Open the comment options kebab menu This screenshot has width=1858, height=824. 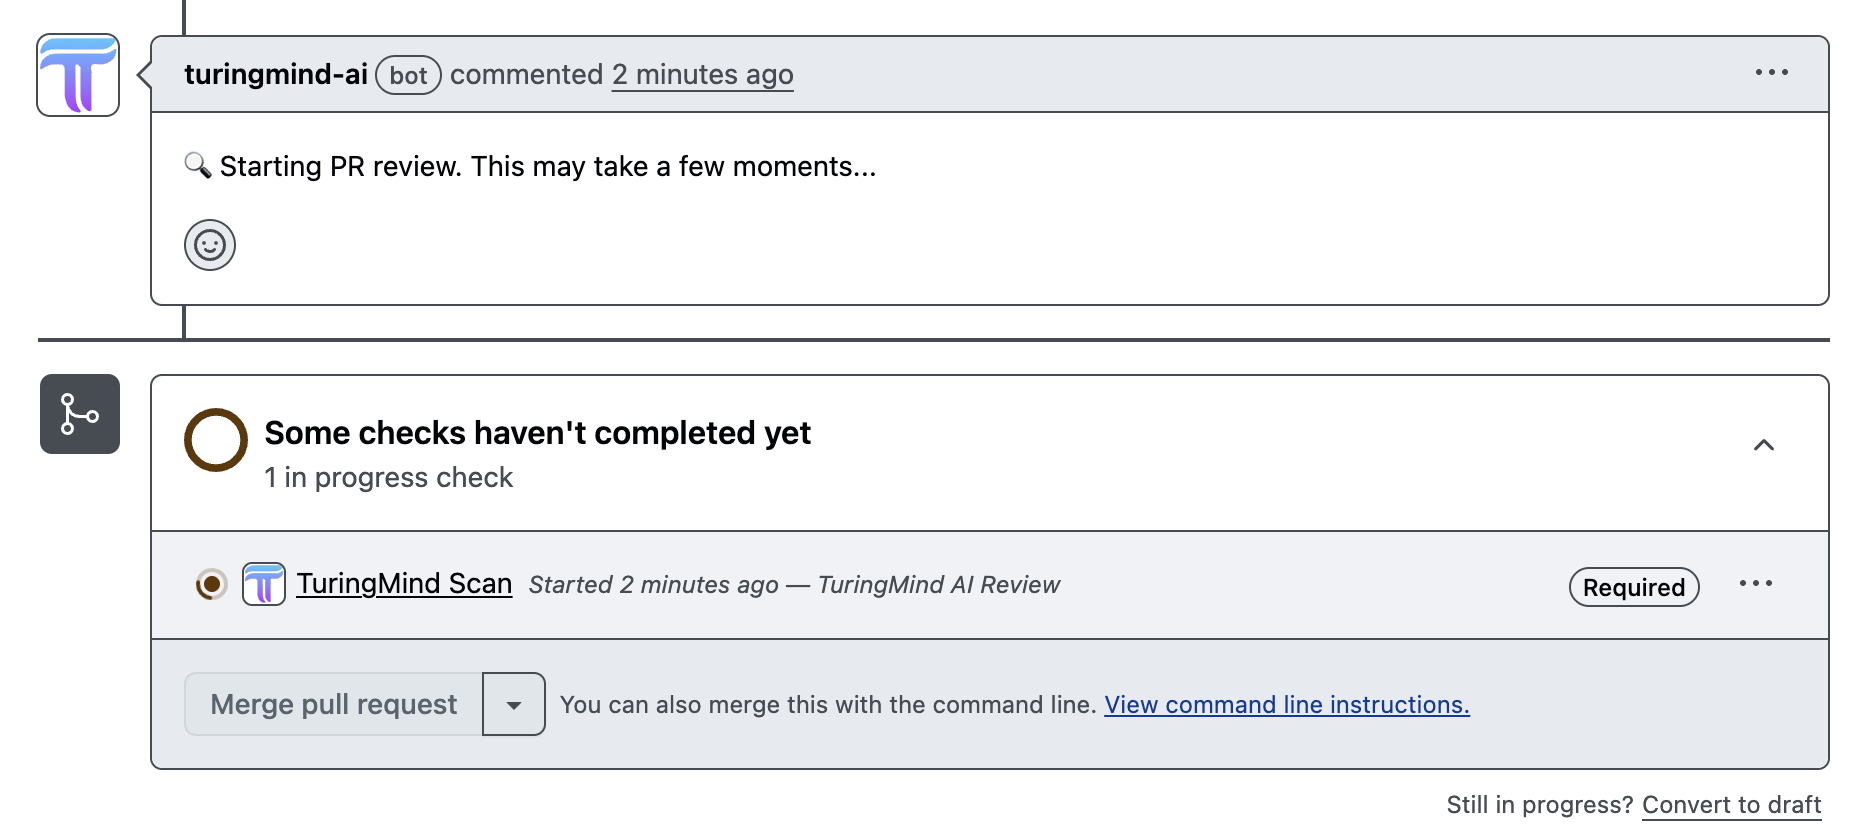pos(1771,72)
